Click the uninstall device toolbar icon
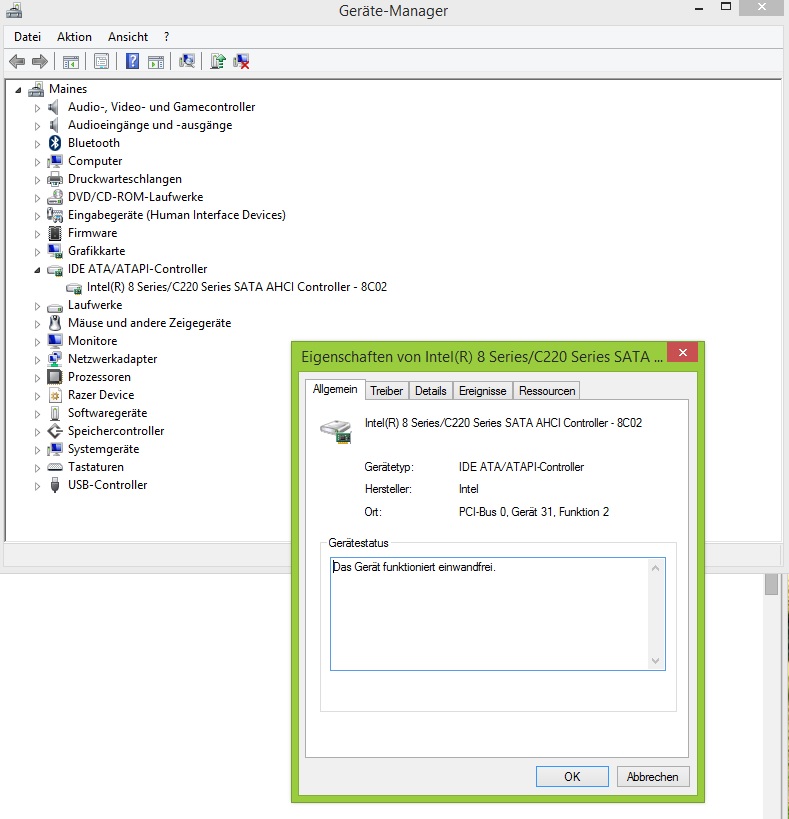The image size is (789, 819). pyautogui.click(x=241, y=62)
